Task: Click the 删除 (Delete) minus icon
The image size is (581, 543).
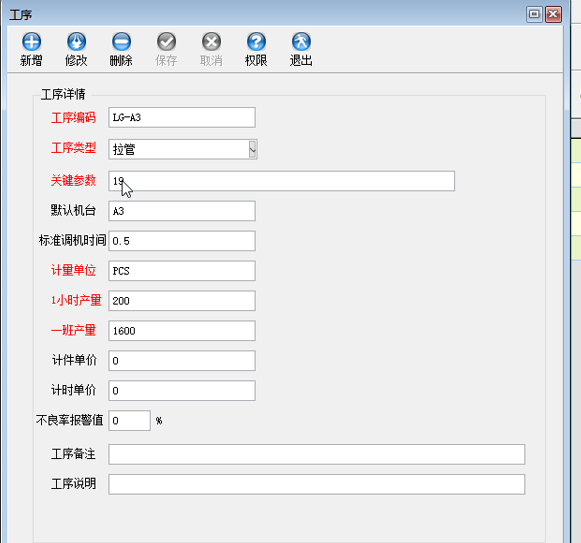Action: 121,42
